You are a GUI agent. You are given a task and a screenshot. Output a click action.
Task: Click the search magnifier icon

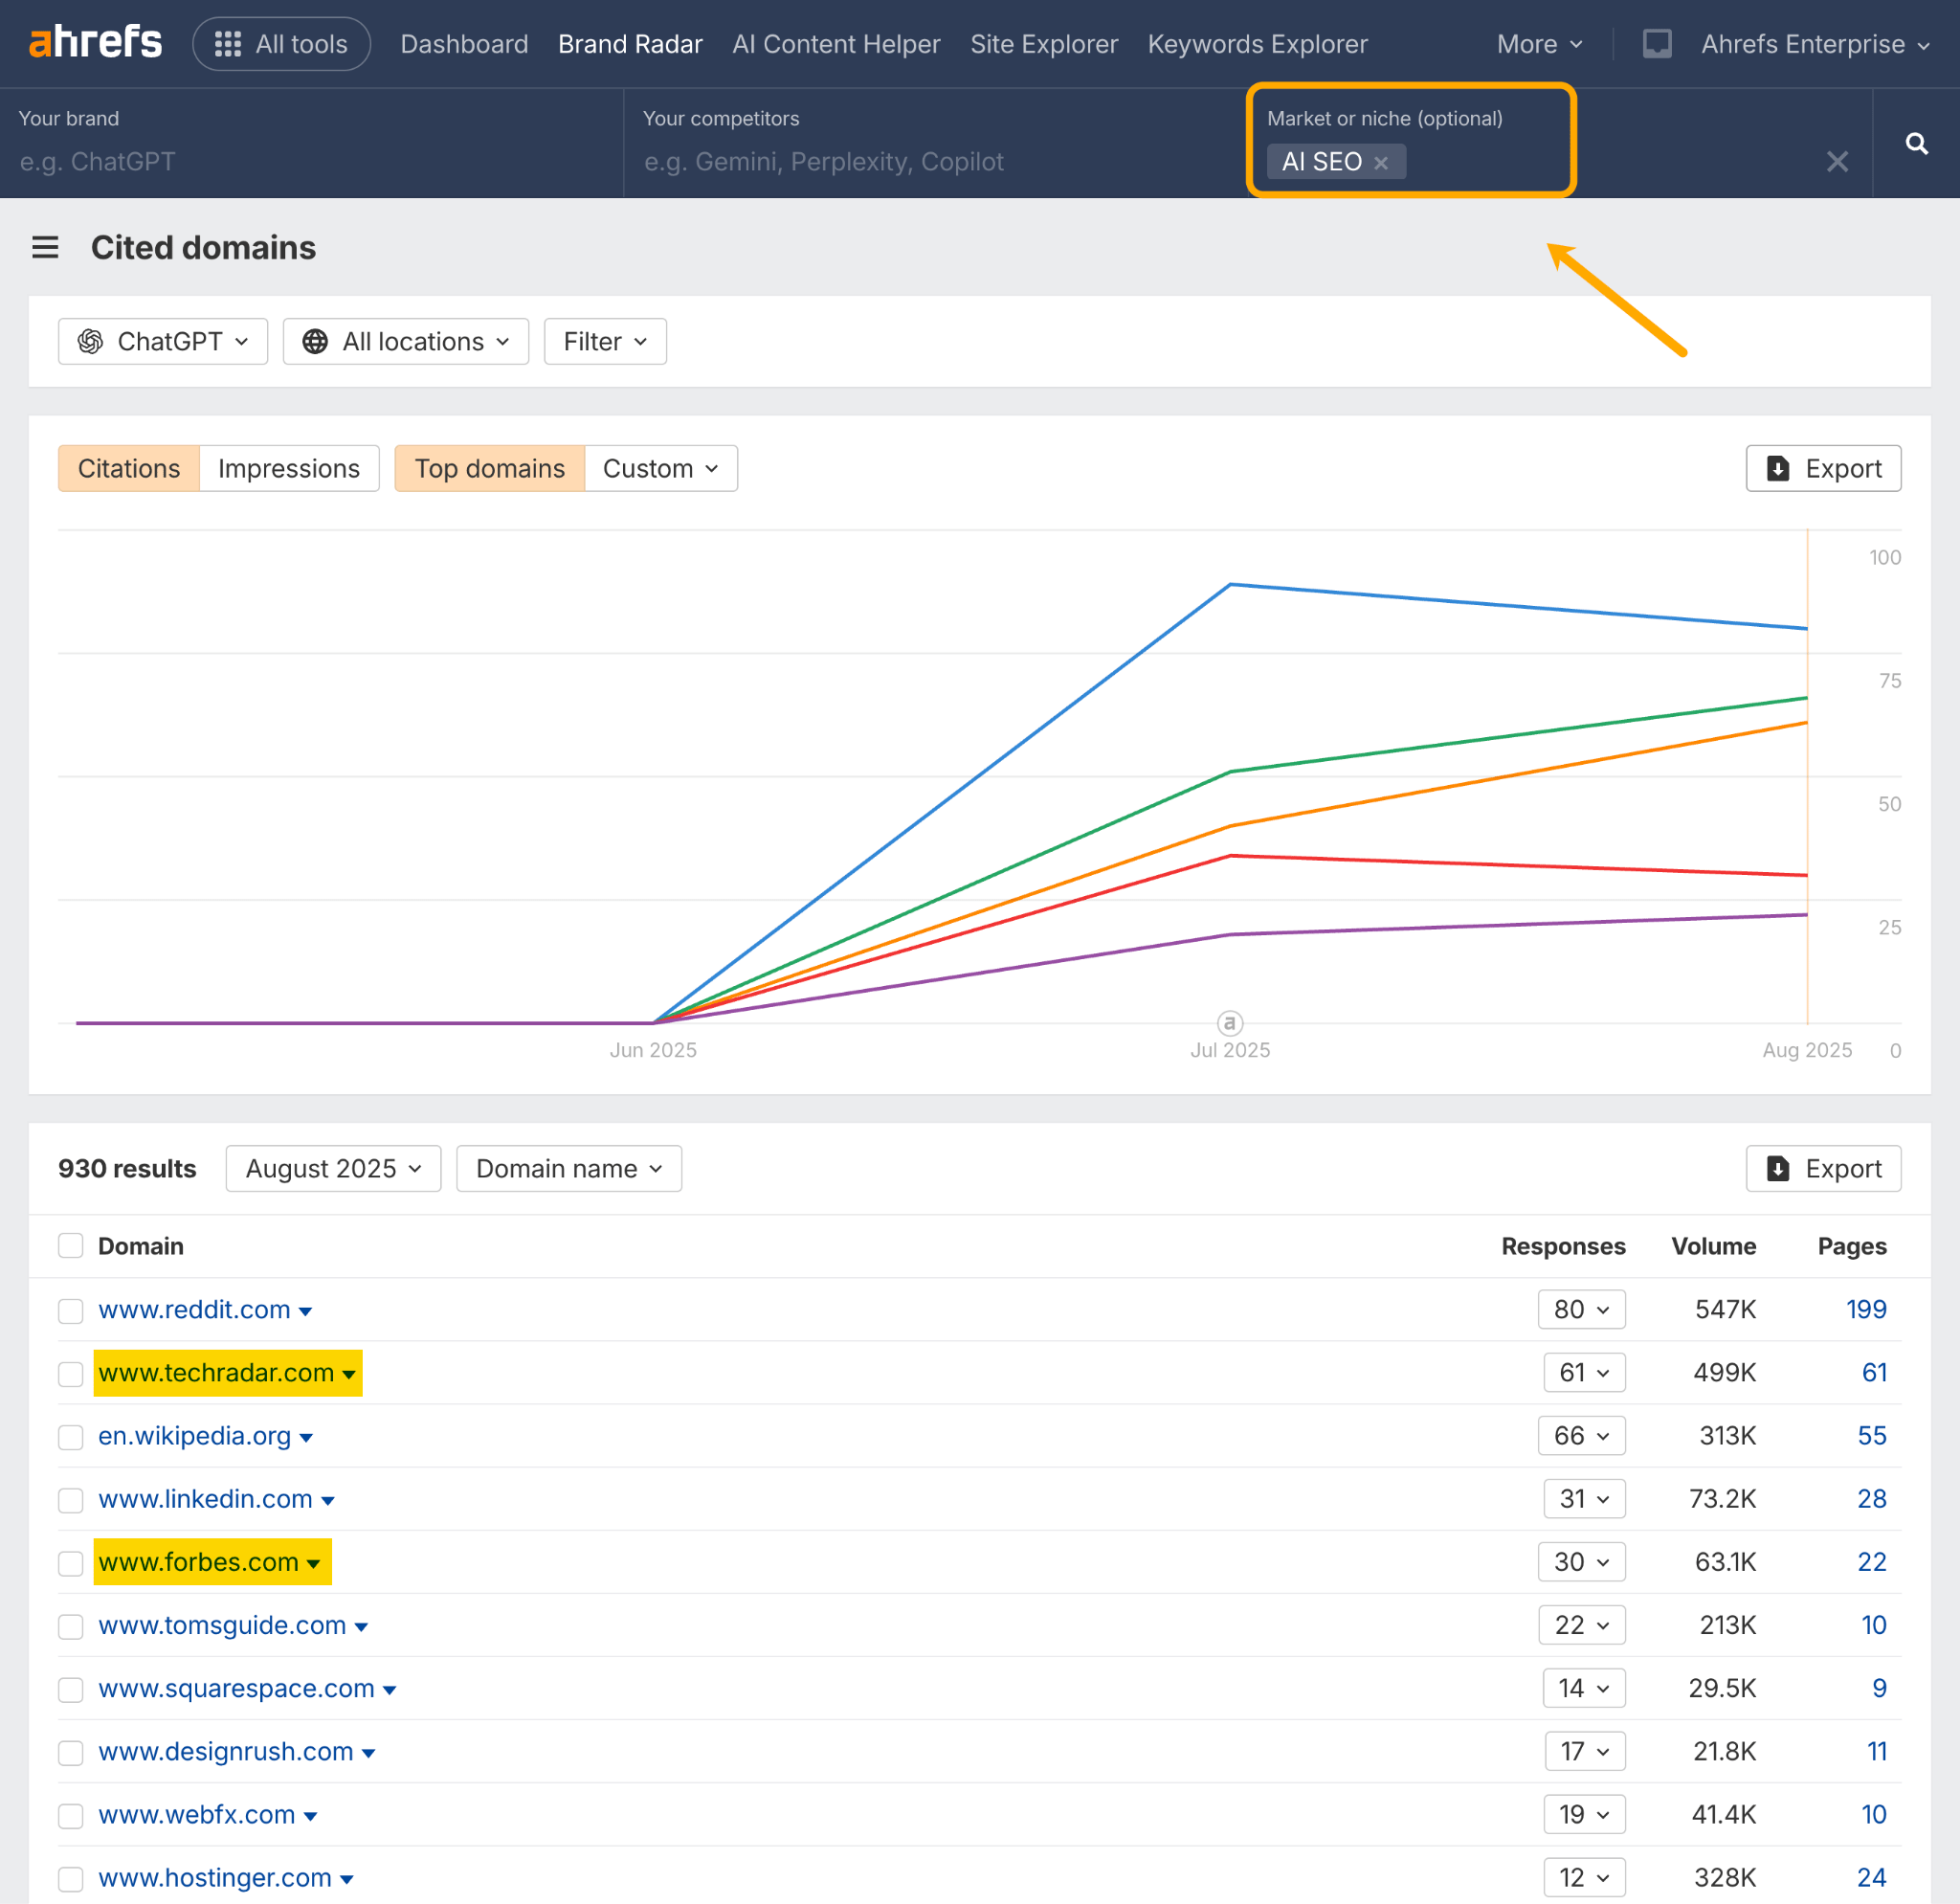tap(1917, 143)
